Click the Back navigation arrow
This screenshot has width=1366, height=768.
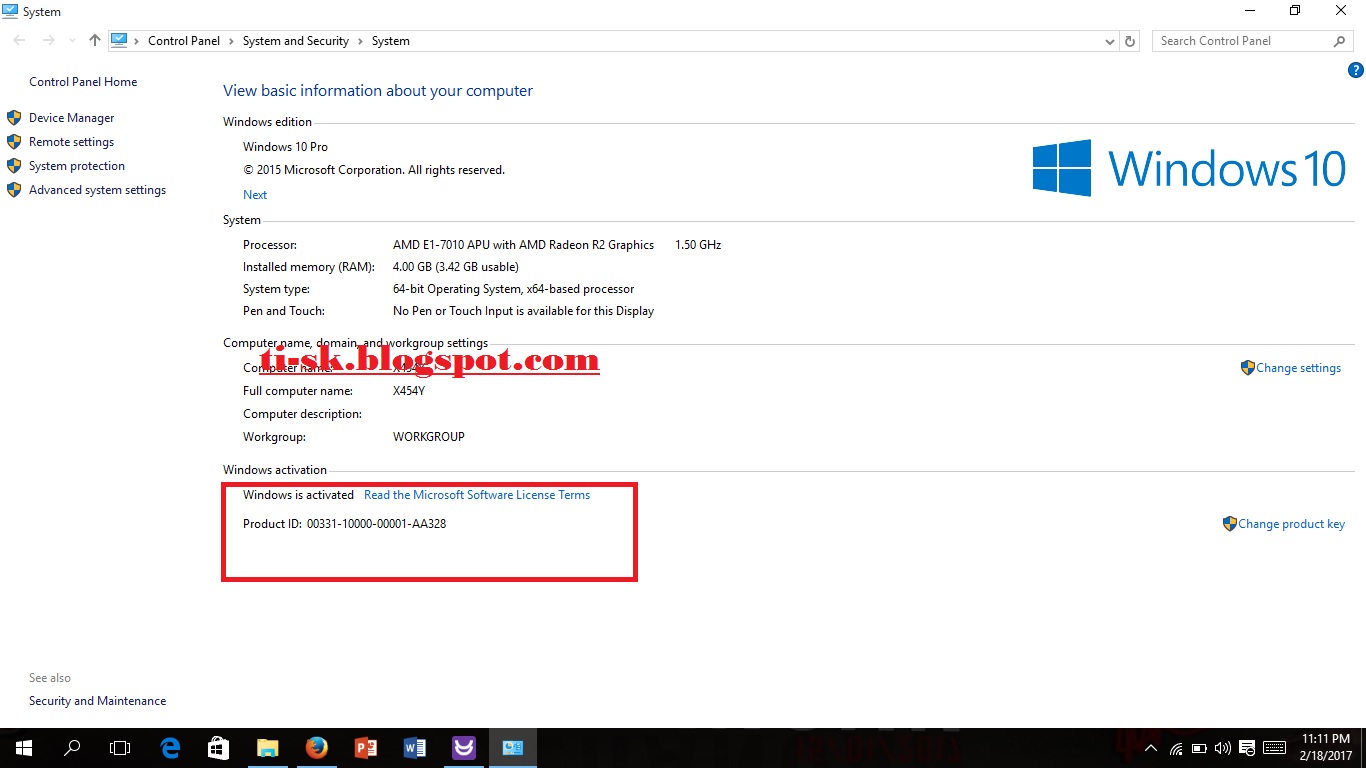pyautogui.click(x=20, y=41)
